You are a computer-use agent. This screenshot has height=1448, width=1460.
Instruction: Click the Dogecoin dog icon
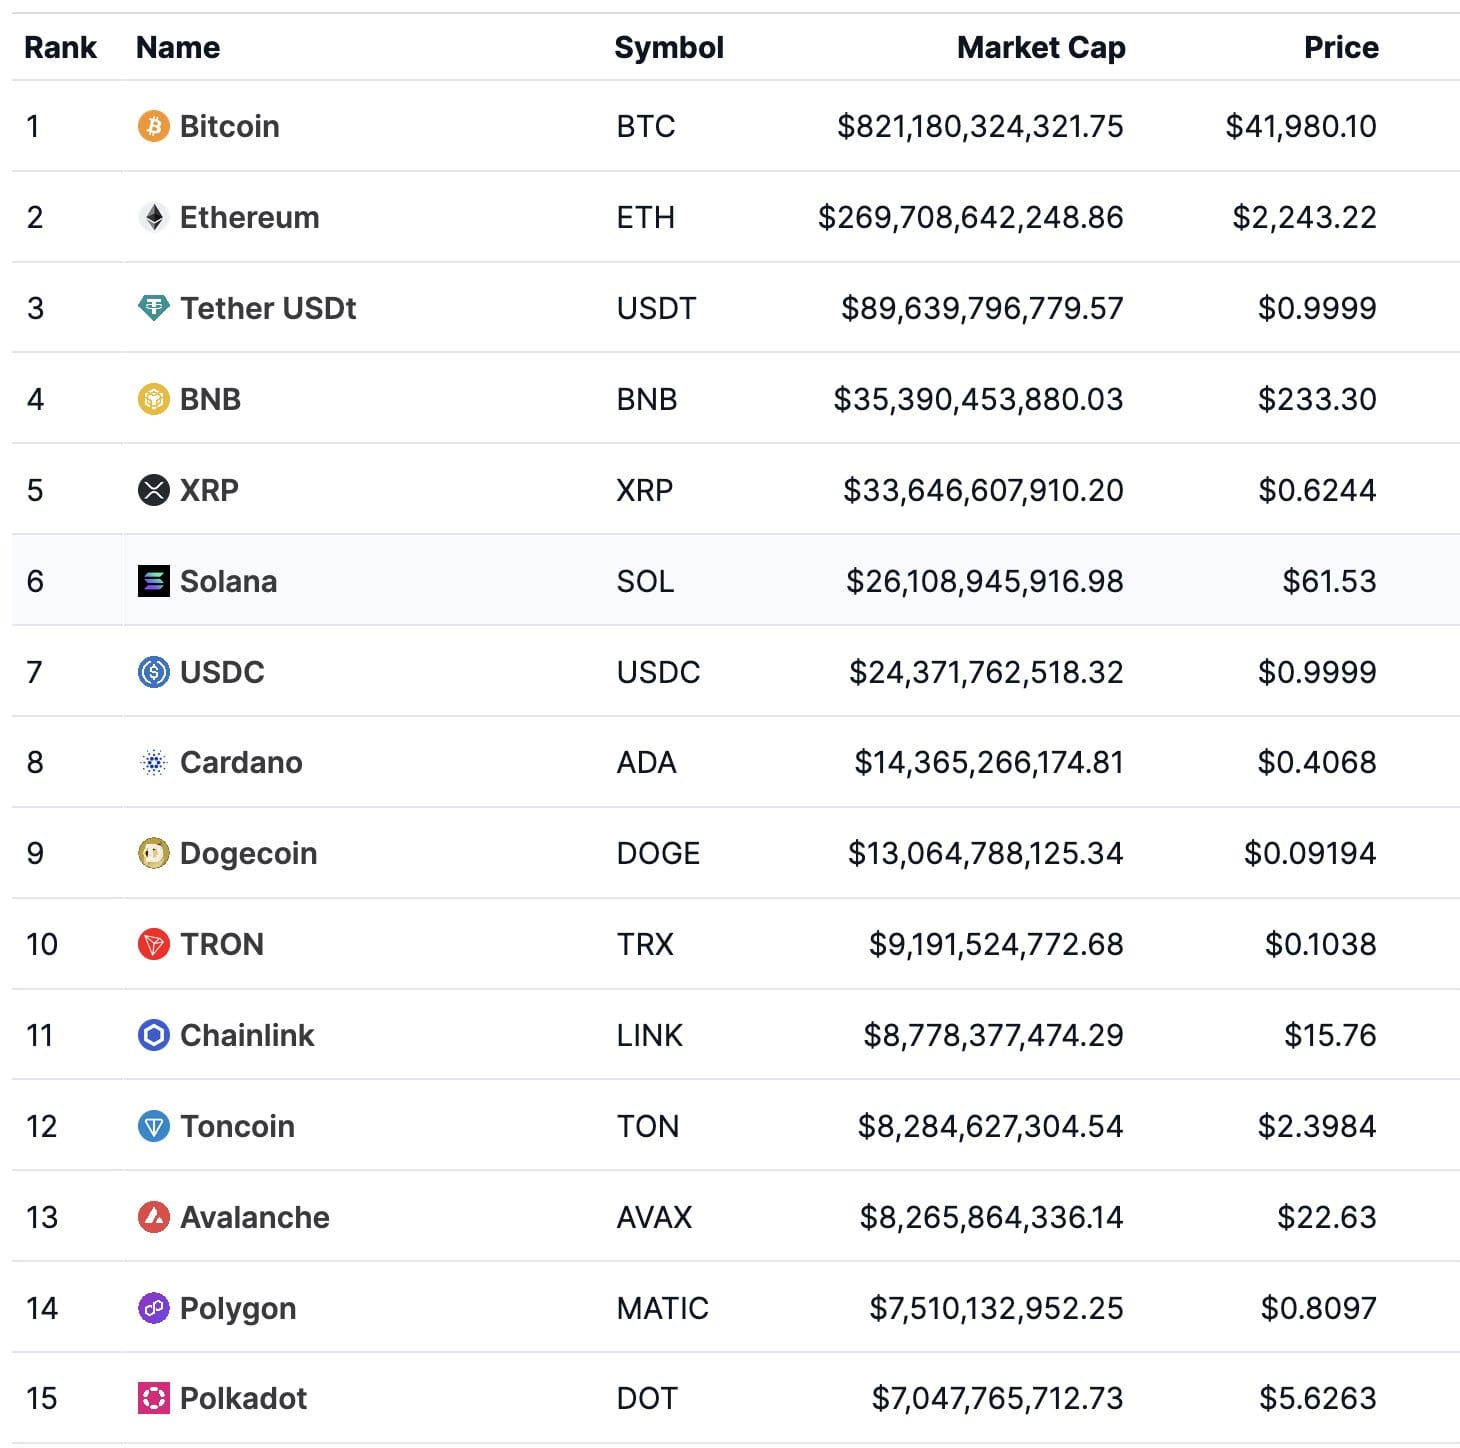[x=153, y=853]
